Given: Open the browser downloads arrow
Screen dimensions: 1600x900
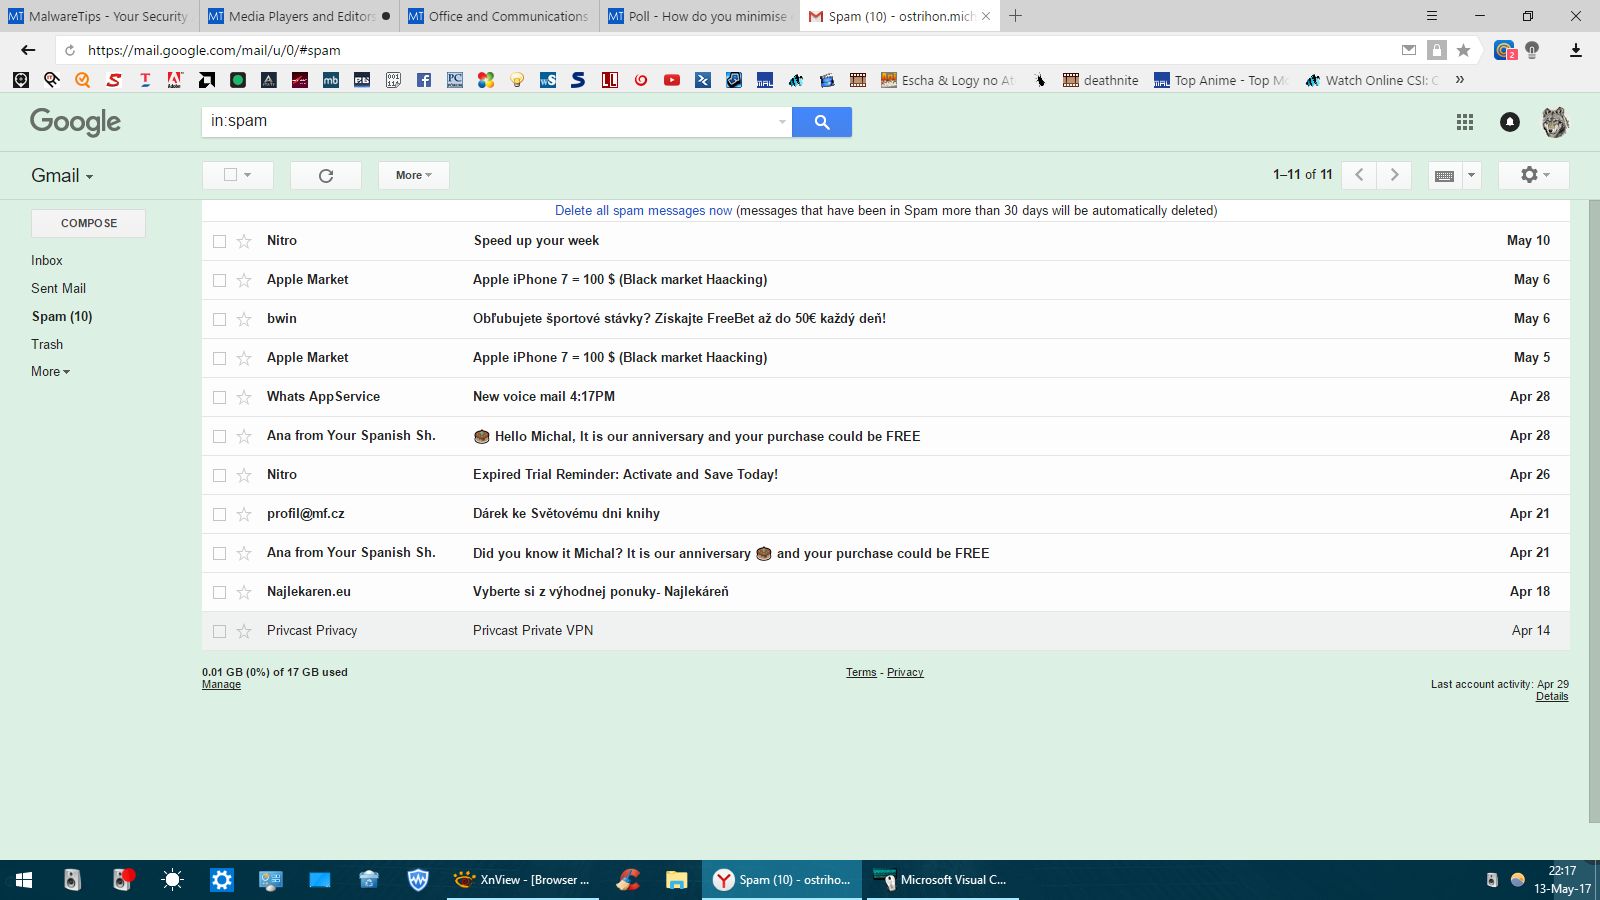Looking at the screenshot, I should [1576, 50].
